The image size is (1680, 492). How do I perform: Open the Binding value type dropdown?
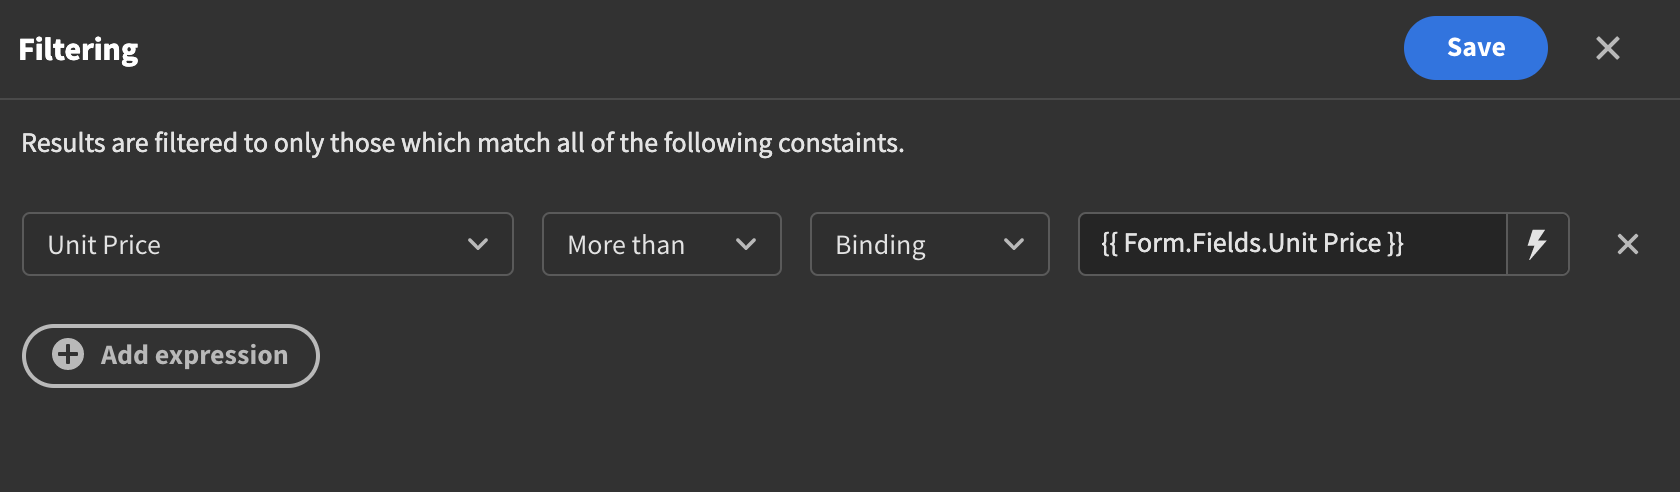pyautogui.click(x=930, y=244)
